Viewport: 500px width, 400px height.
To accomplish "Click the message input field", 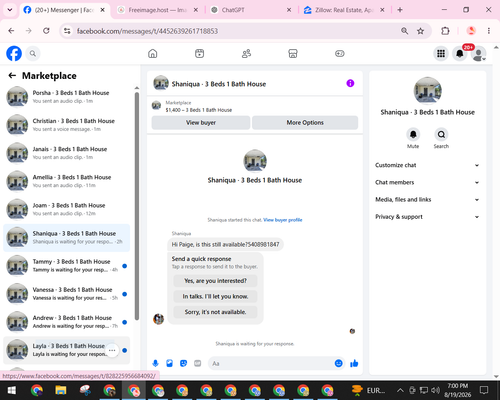I will [x=277, y=363].
